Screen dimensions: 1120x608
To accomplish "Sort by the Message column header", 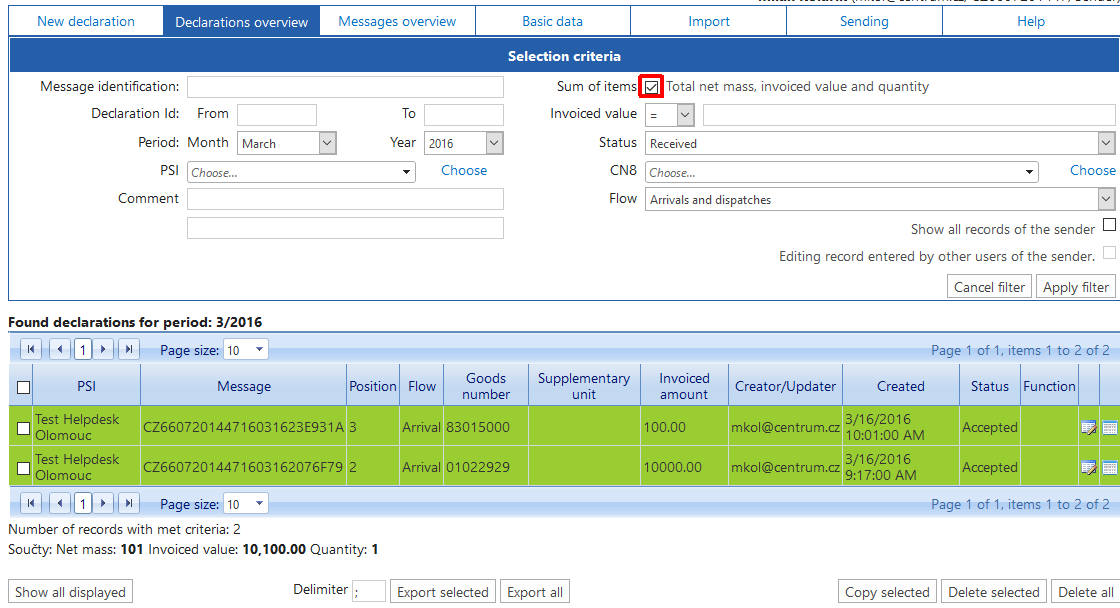I will click(244, 386).
